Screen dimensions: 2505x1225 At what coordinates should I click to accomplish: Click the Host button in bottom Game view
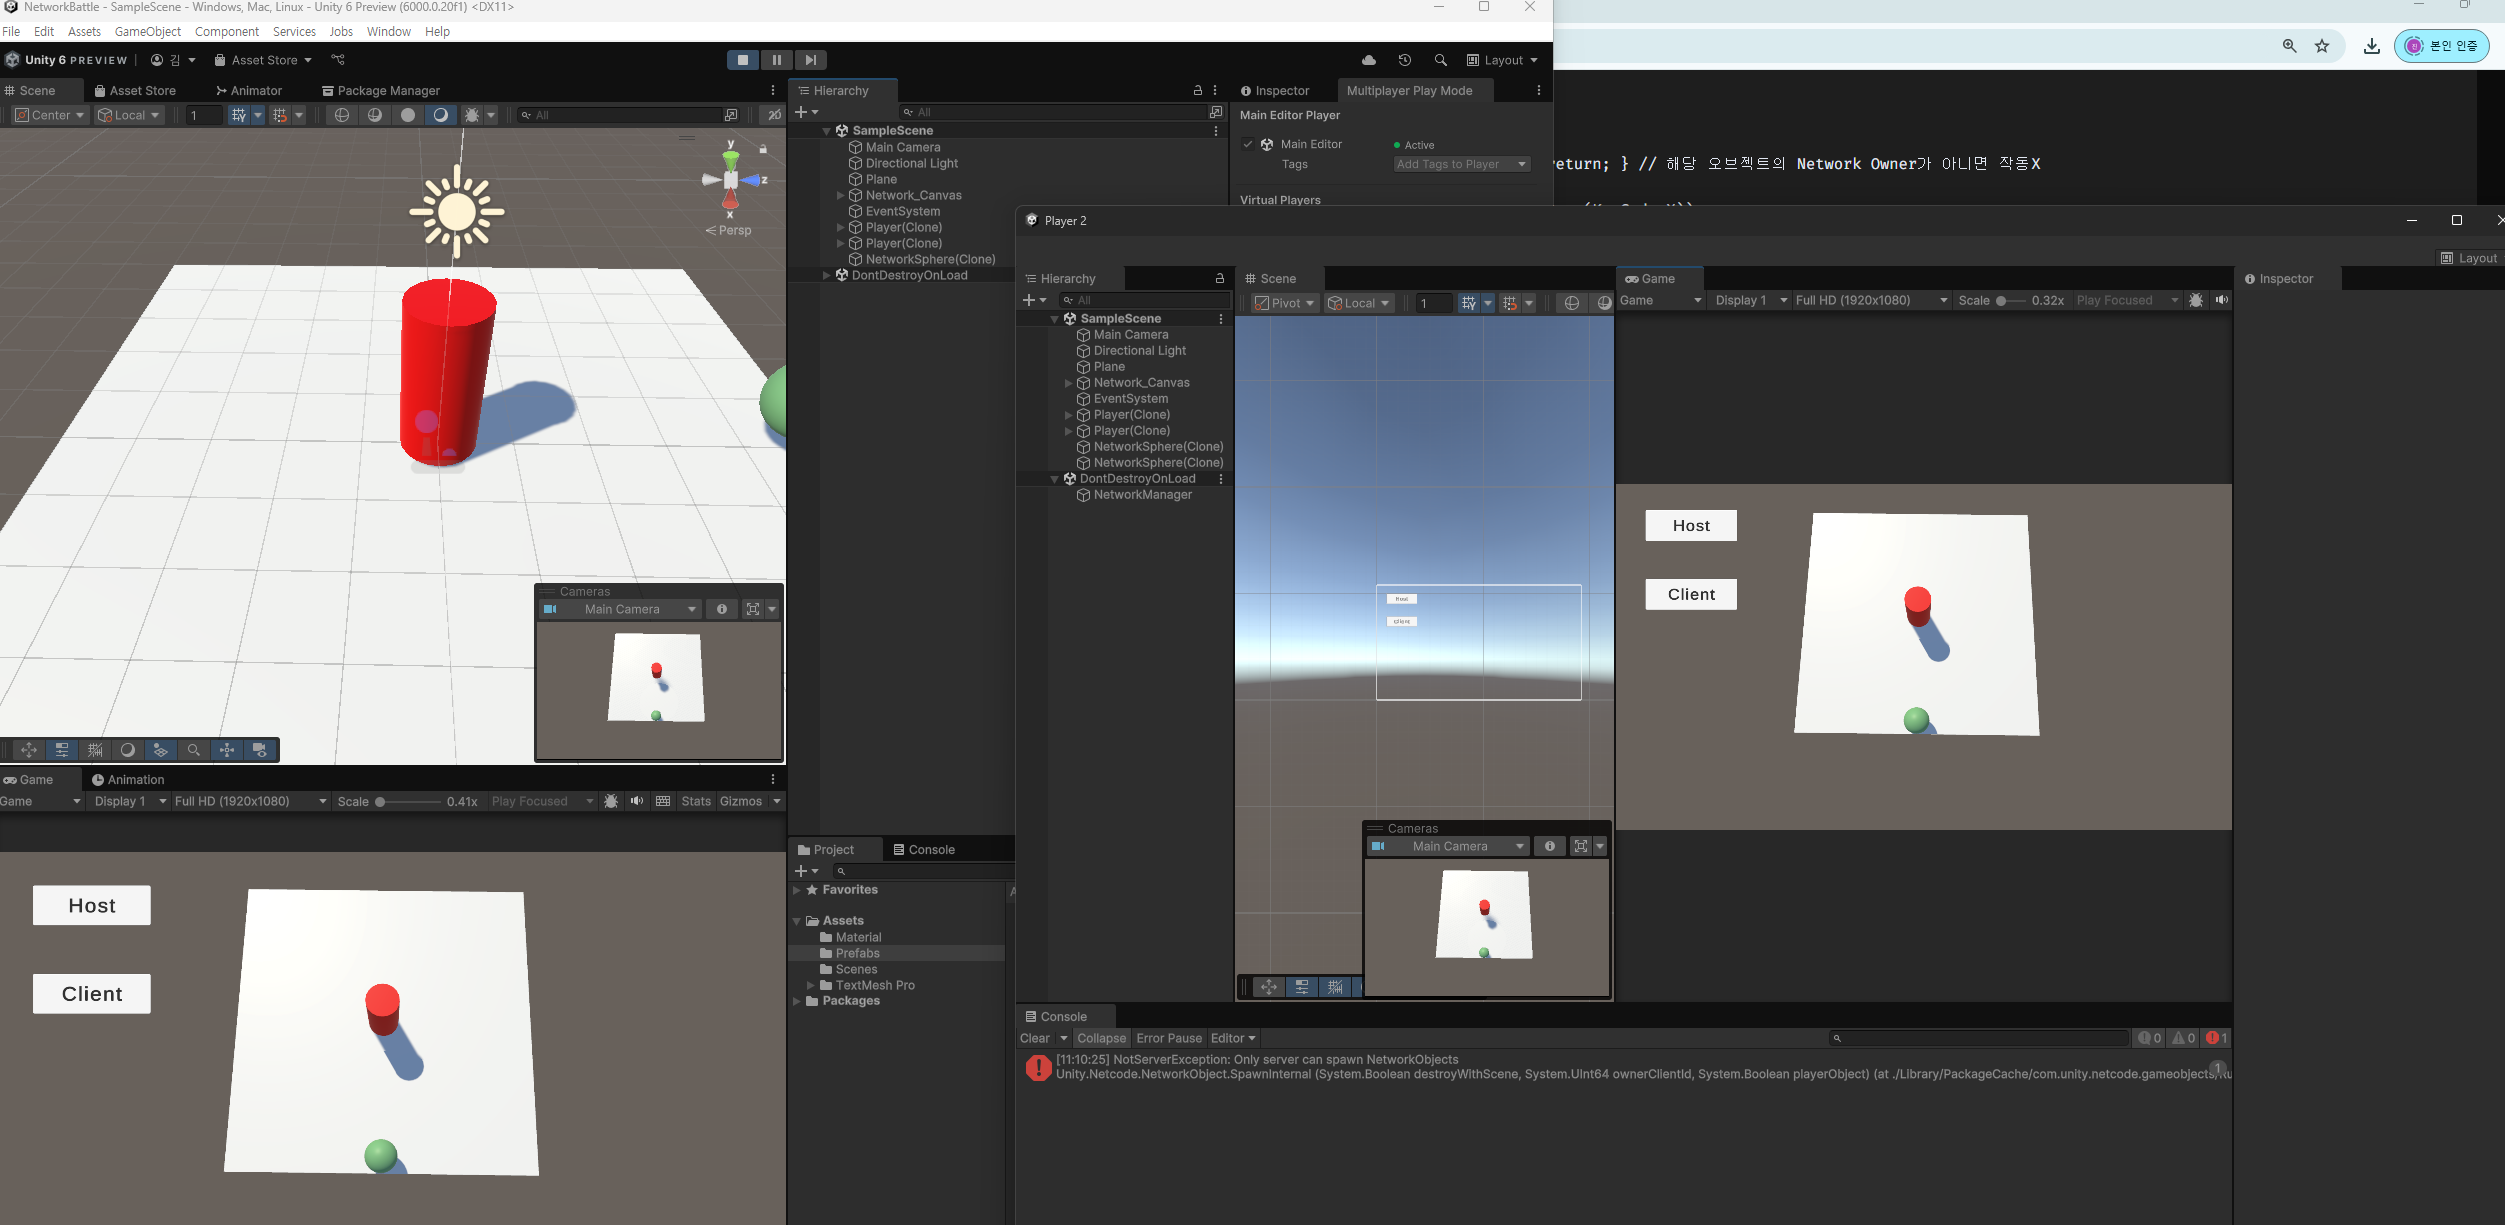coord(92,905)
